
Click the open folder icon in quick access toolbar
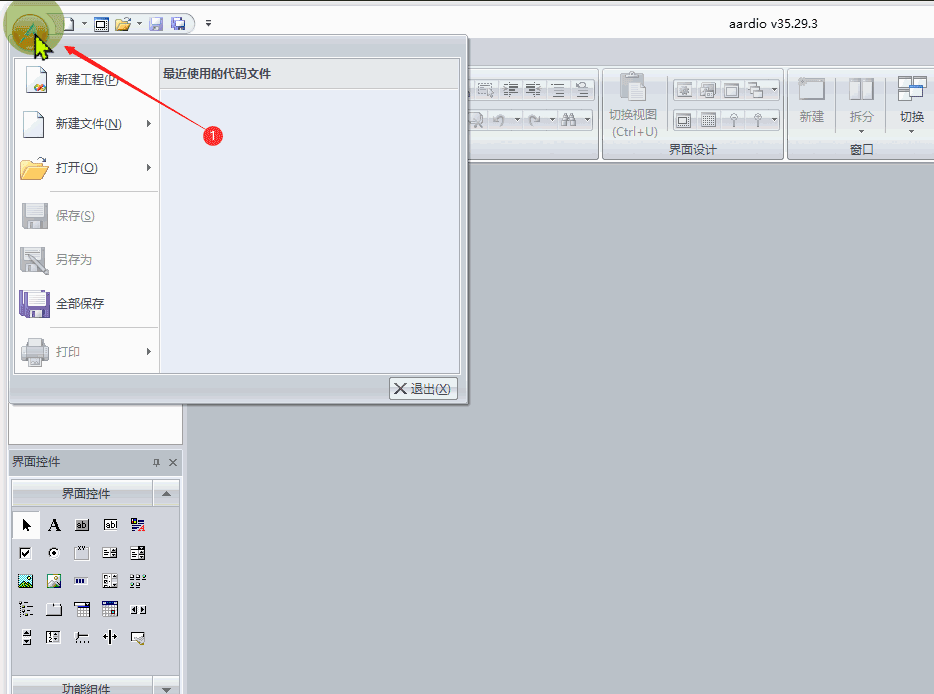[123, 24]
